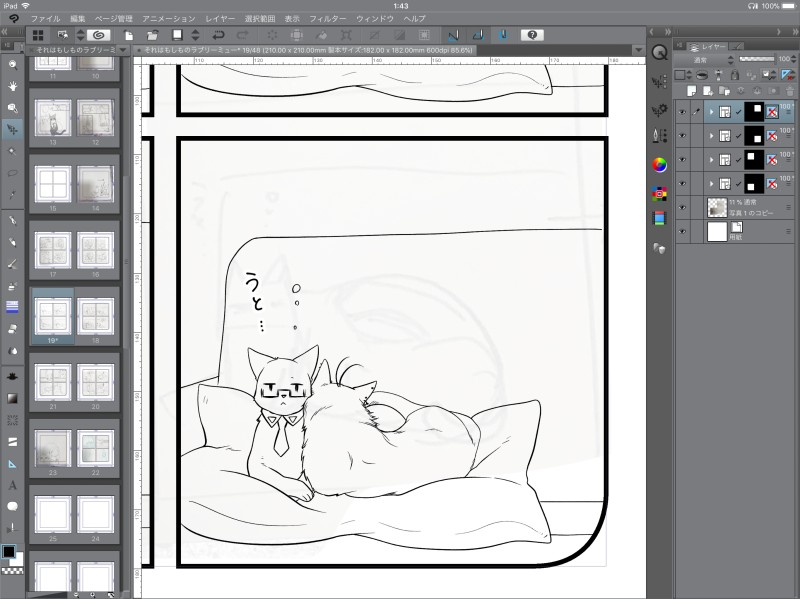
Task: Open Clip Studio spiral icon
Action: point(98,35)
